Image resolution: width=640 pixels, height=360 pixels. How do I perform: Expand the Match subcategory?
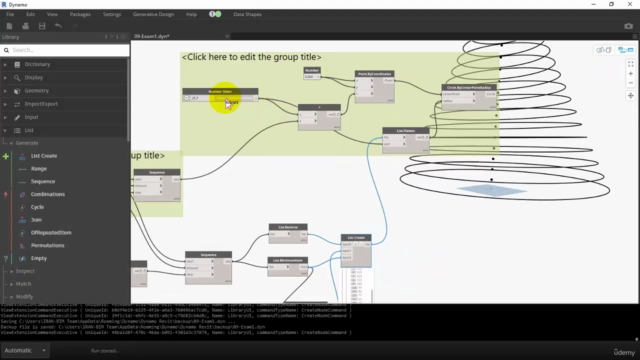[x=11, y=284]
